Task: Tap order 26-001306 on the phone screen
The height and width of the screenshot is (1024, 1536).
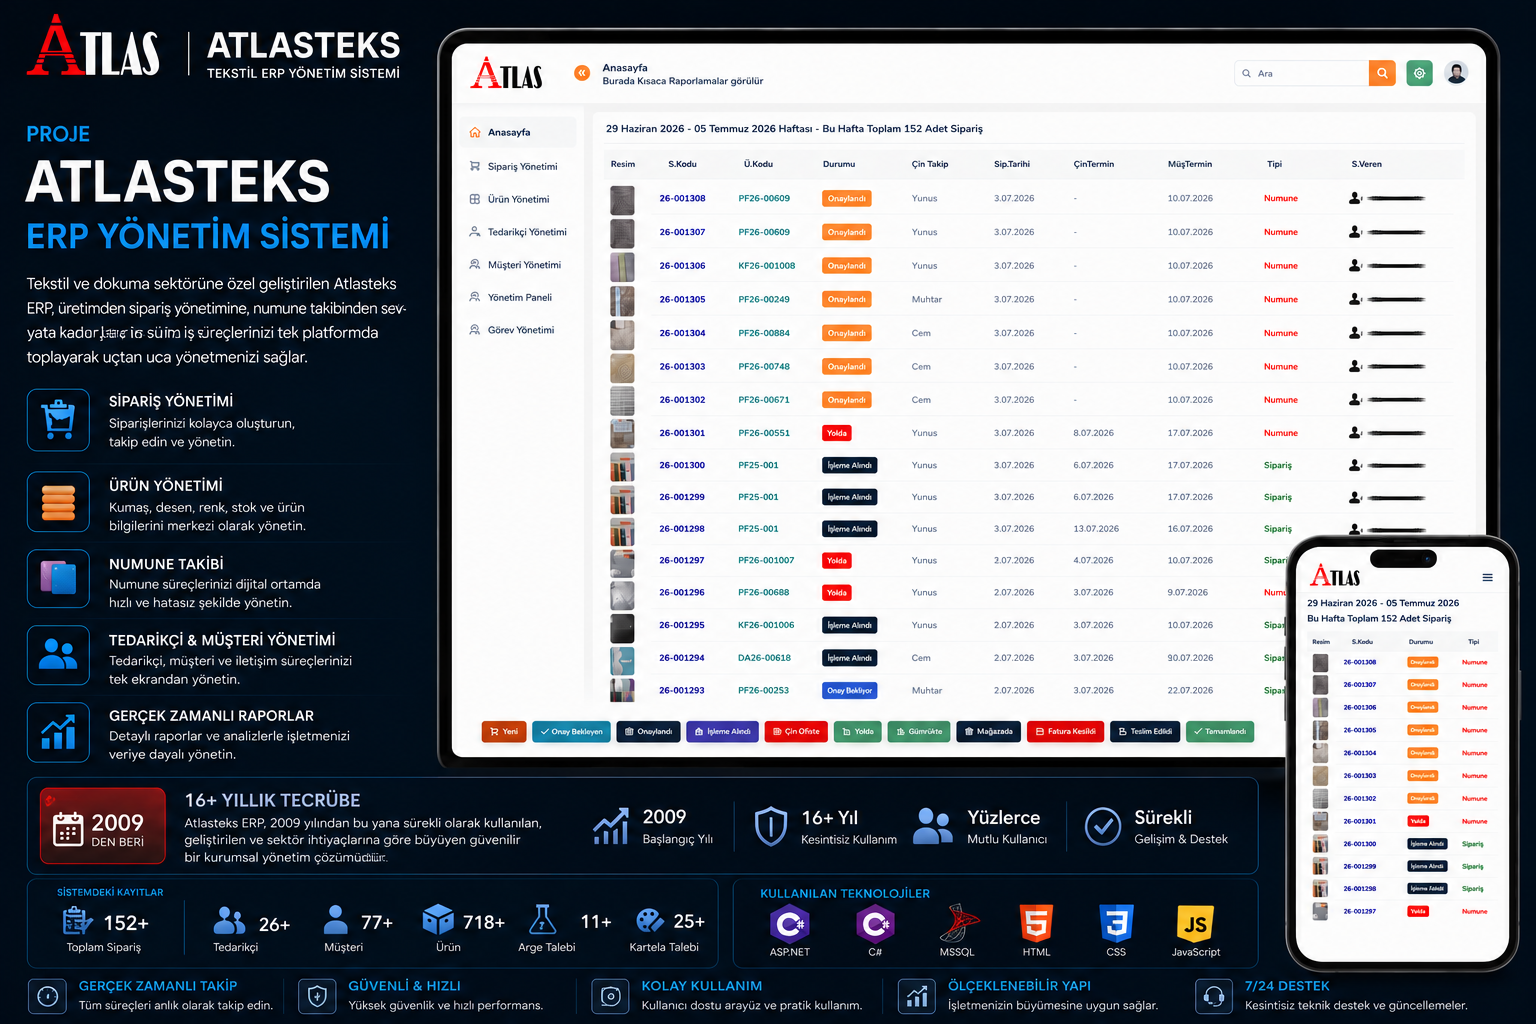Action: (1359, 707)
